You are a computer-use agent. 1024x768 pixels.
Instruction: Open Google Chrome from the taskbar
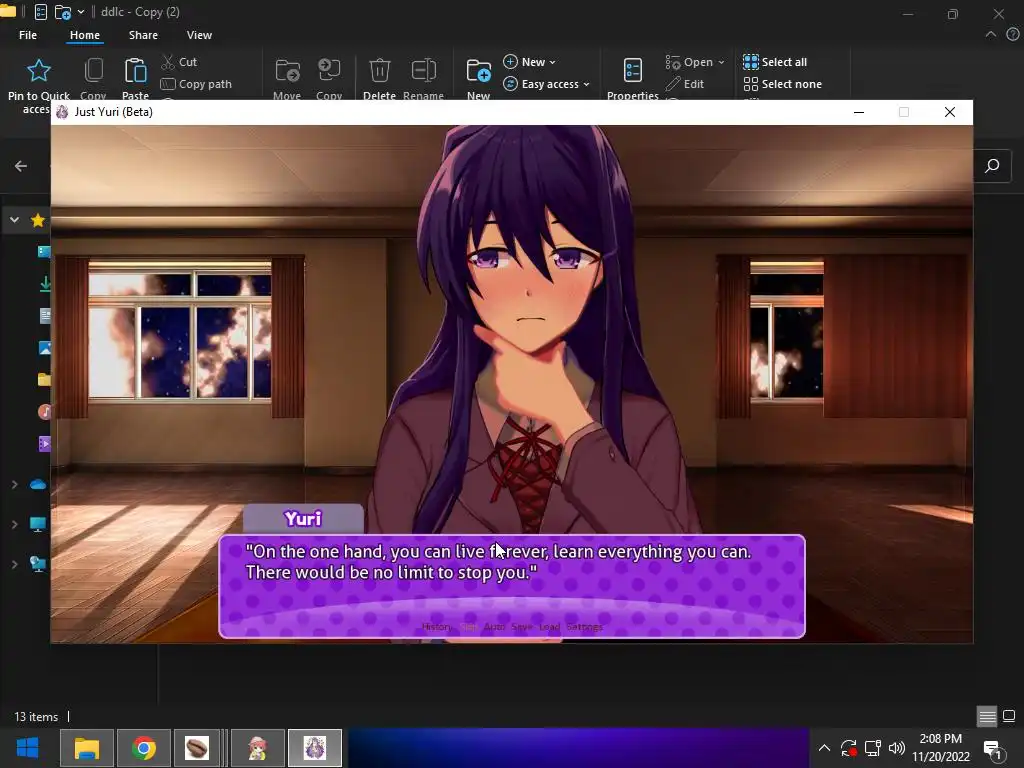click(x=144, y=748)
